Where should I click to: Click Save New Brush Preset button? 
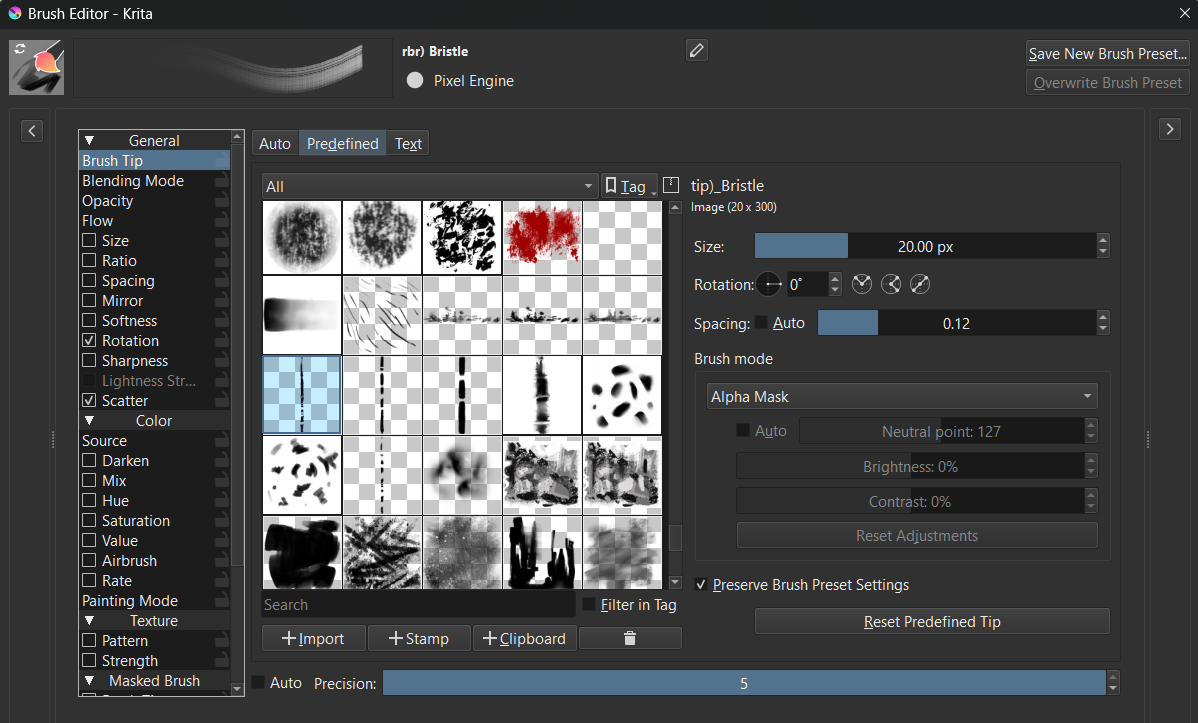[x=1108, y=53]
